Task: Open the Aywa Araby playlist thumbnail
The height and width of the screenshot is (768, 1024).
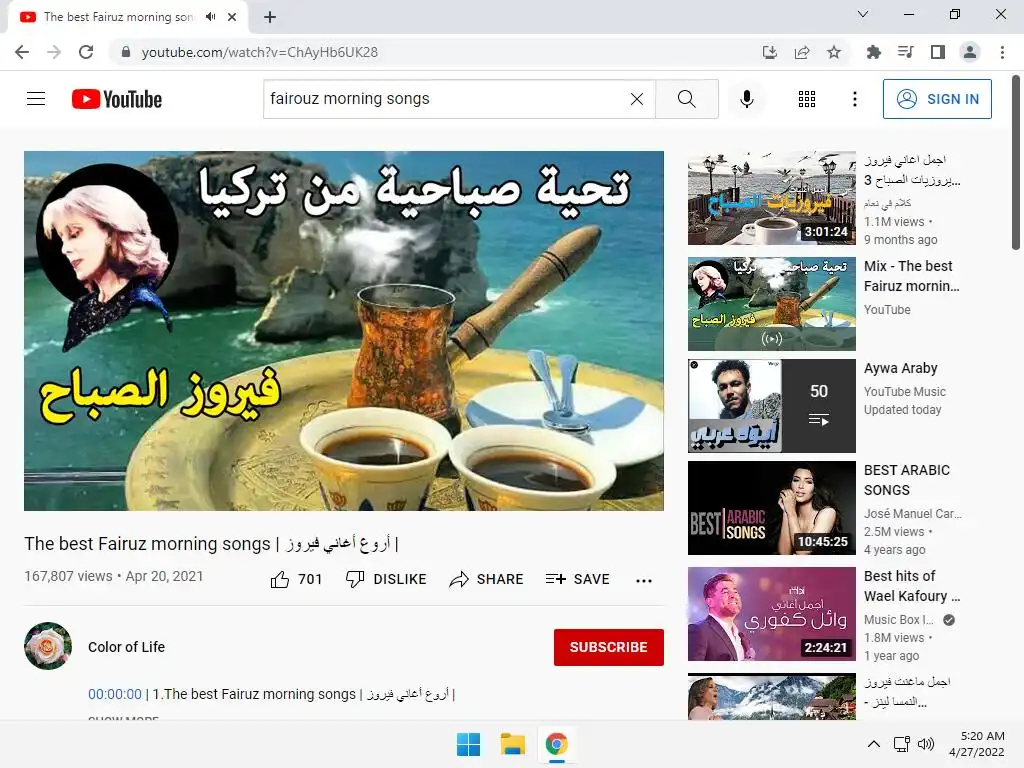Action: coord(771,406)
